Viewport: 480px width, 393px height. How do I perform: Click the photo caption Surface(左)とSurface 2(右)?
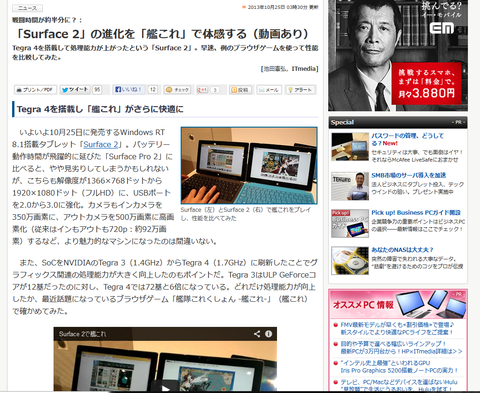coord(245,214)
